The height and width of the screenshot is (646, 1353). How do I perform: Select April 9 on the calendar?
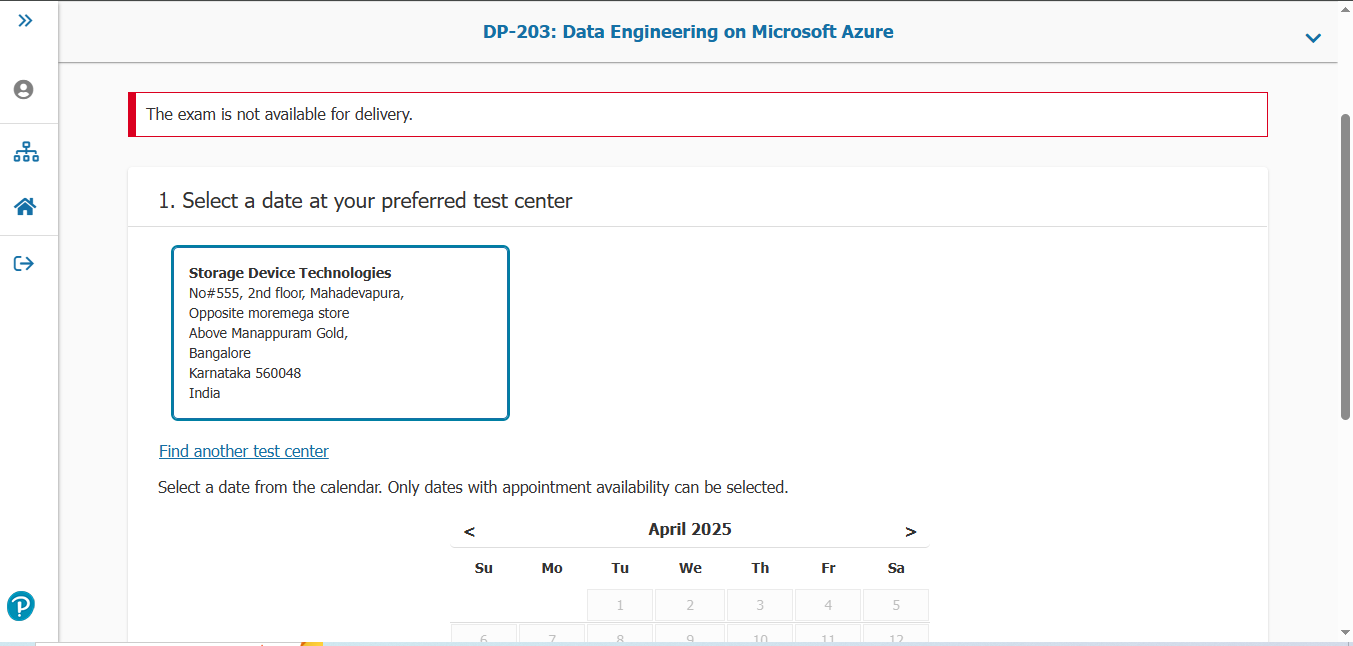(689, 638)
